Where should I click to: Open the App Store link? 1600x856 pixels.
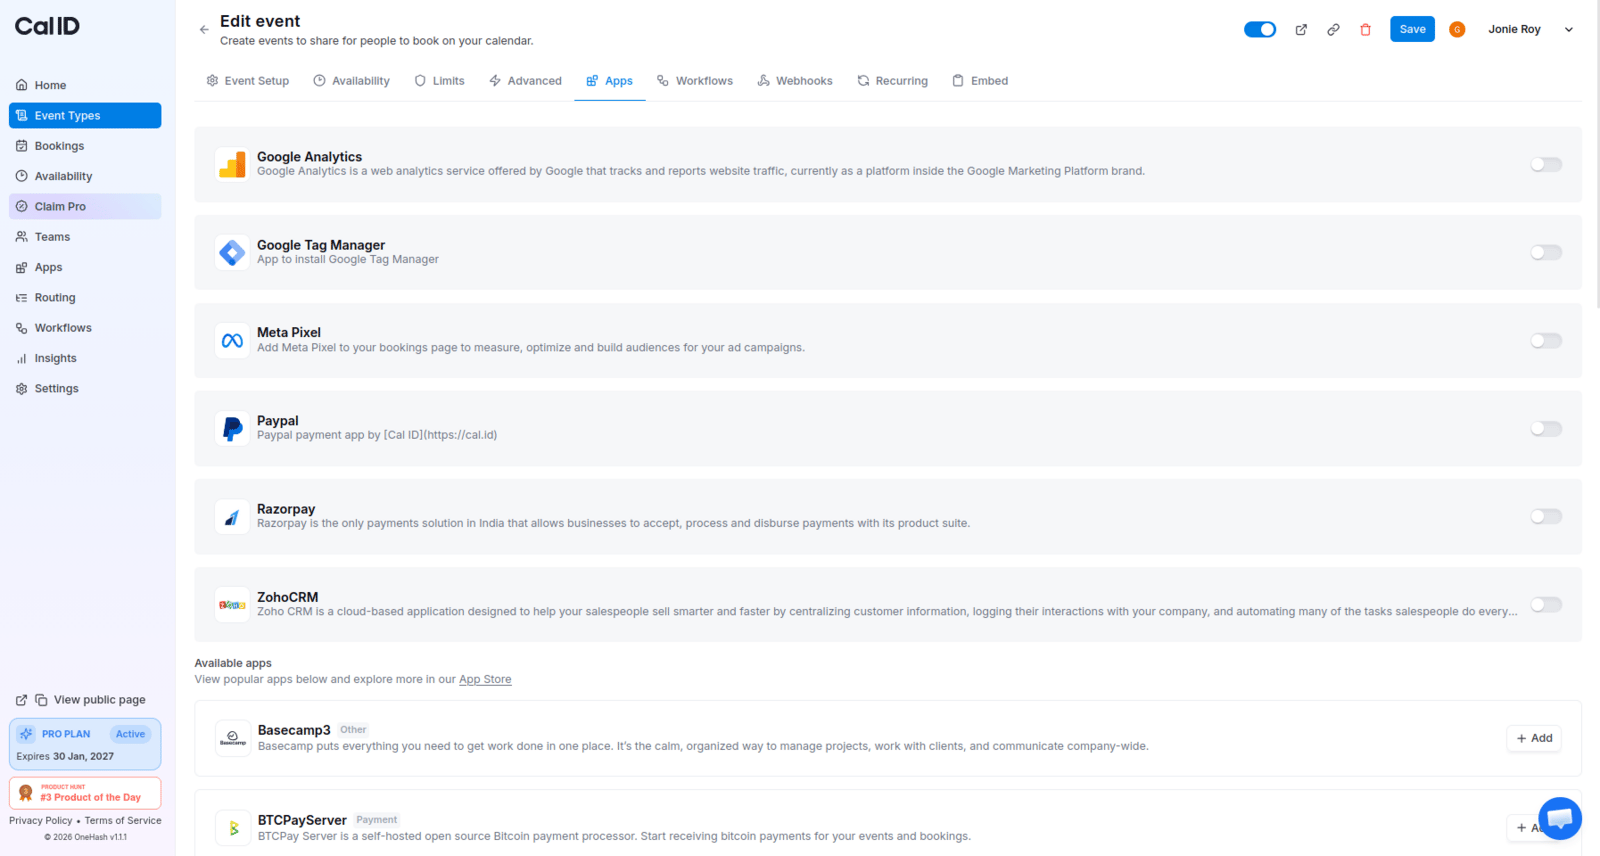tap(485, 679)
